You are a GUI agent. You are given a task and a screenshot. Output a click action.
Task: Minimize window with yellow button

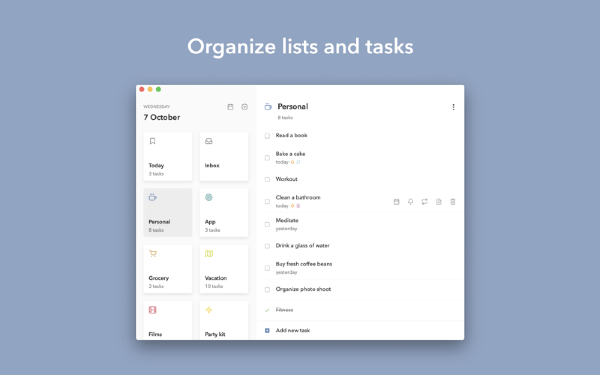coord(150,89)
